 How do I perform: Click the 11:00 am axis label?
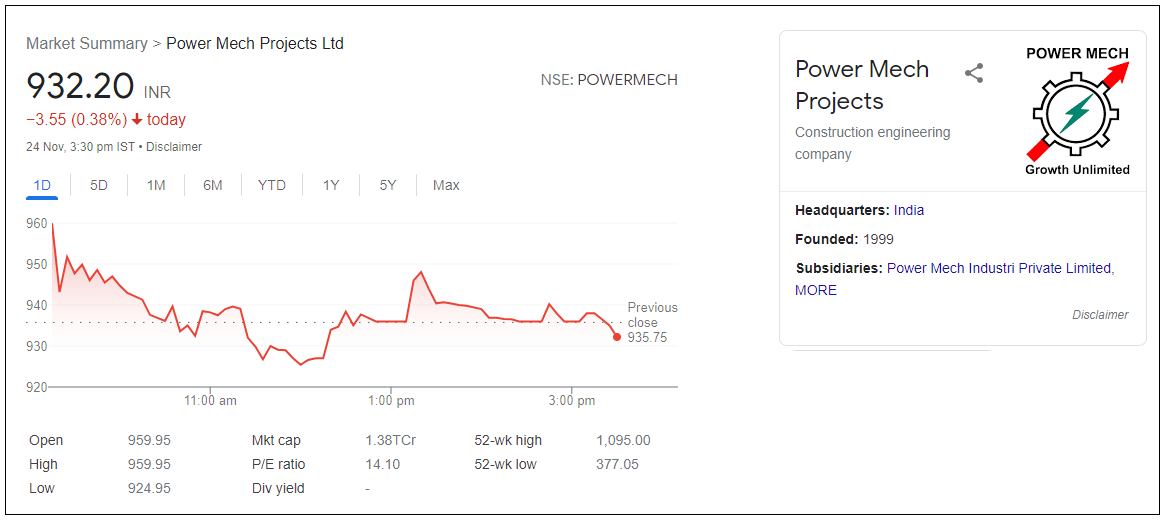pyautogui.click(x=211, y=401)
